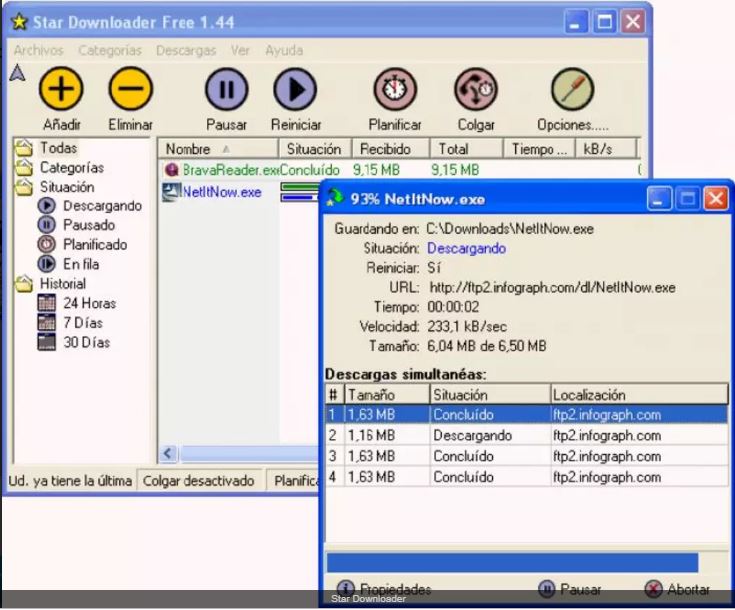
Task: Sort by Recibido column header
Action: point(390,149)
